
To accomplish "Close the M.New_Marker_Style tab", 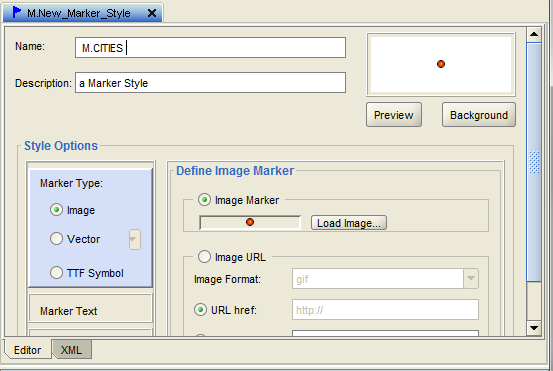I will (x=152, y=13).
